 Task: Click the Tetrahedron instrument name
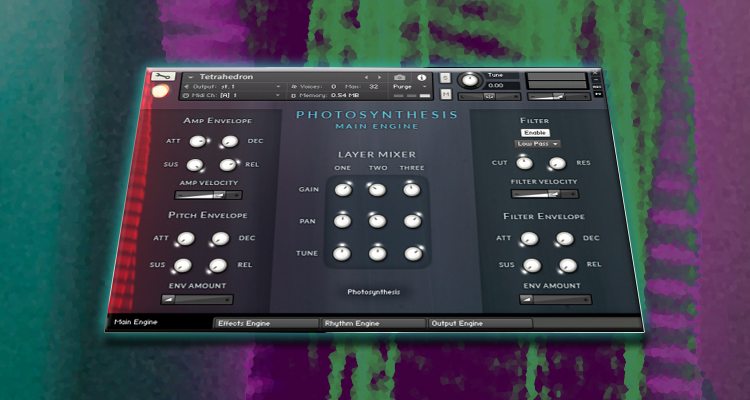coord(226,77)
